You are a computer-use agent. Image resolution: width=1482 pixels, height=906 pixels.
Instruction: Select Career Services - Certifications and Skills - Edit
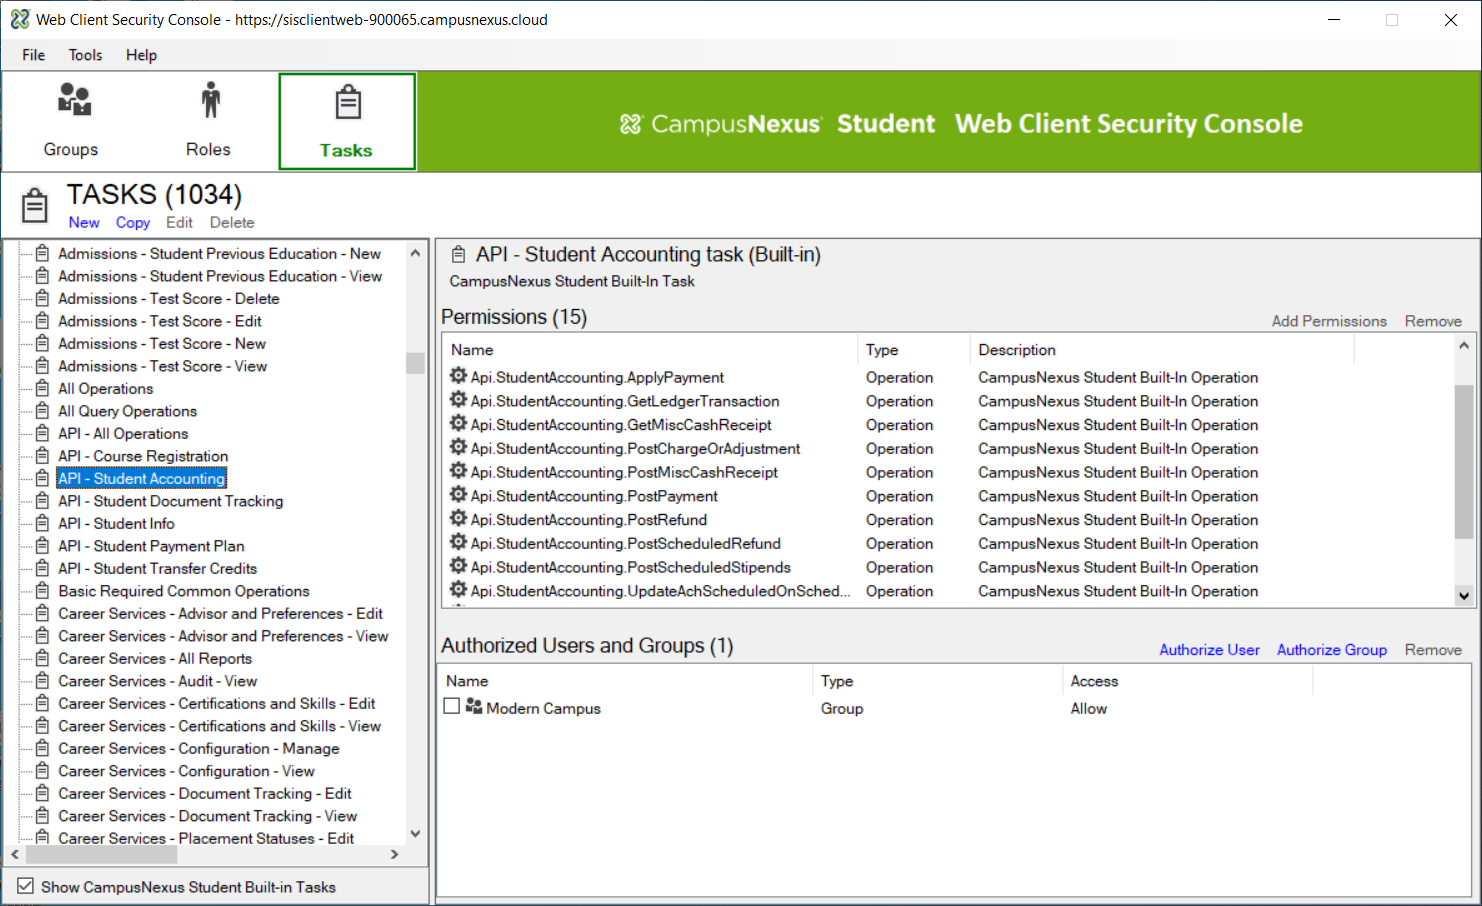click(216, 703)
